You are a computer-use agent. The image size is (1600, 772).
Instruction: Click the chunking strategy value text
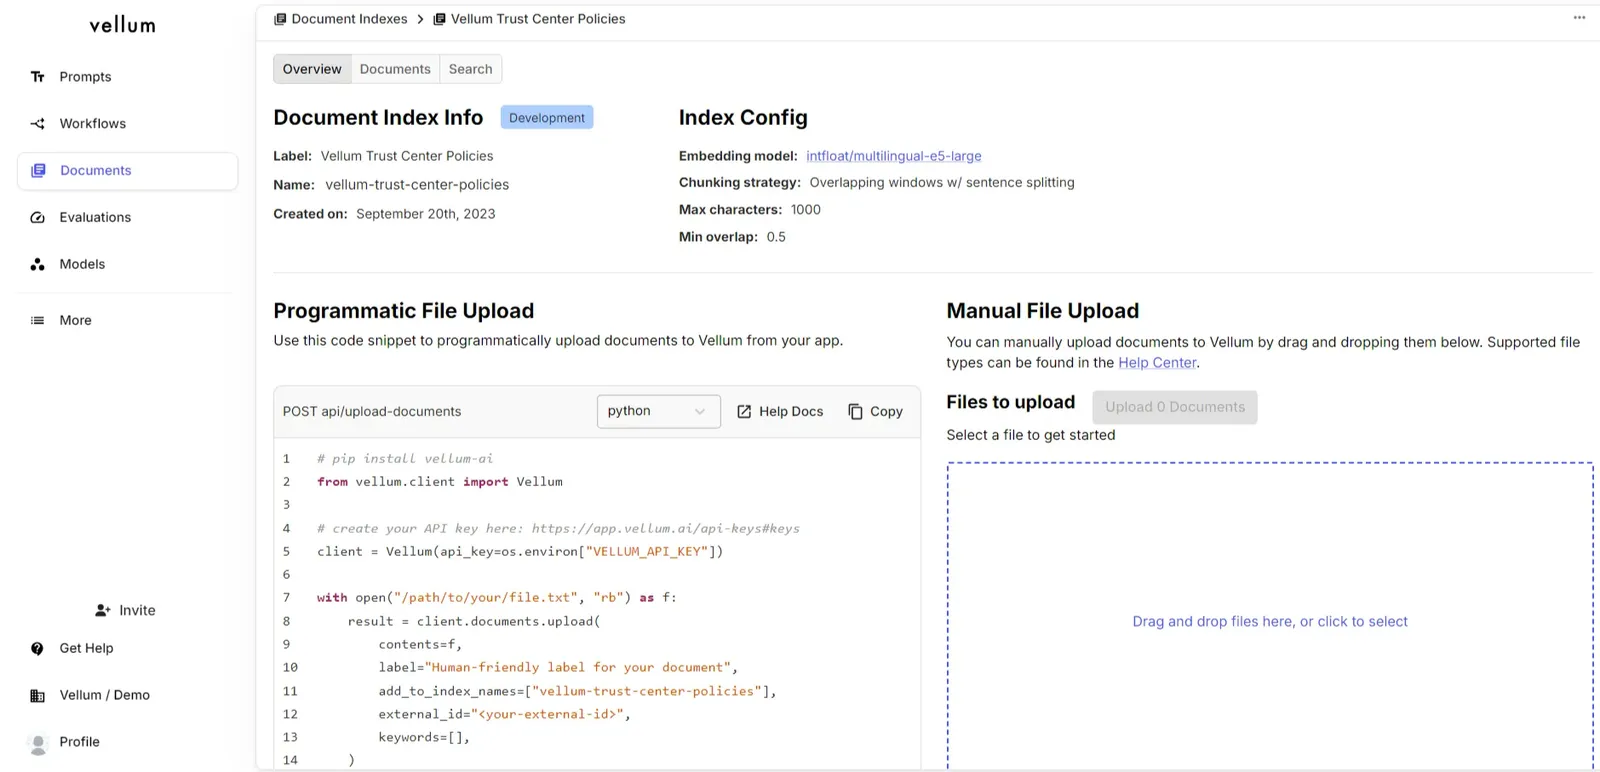point(942,183)
